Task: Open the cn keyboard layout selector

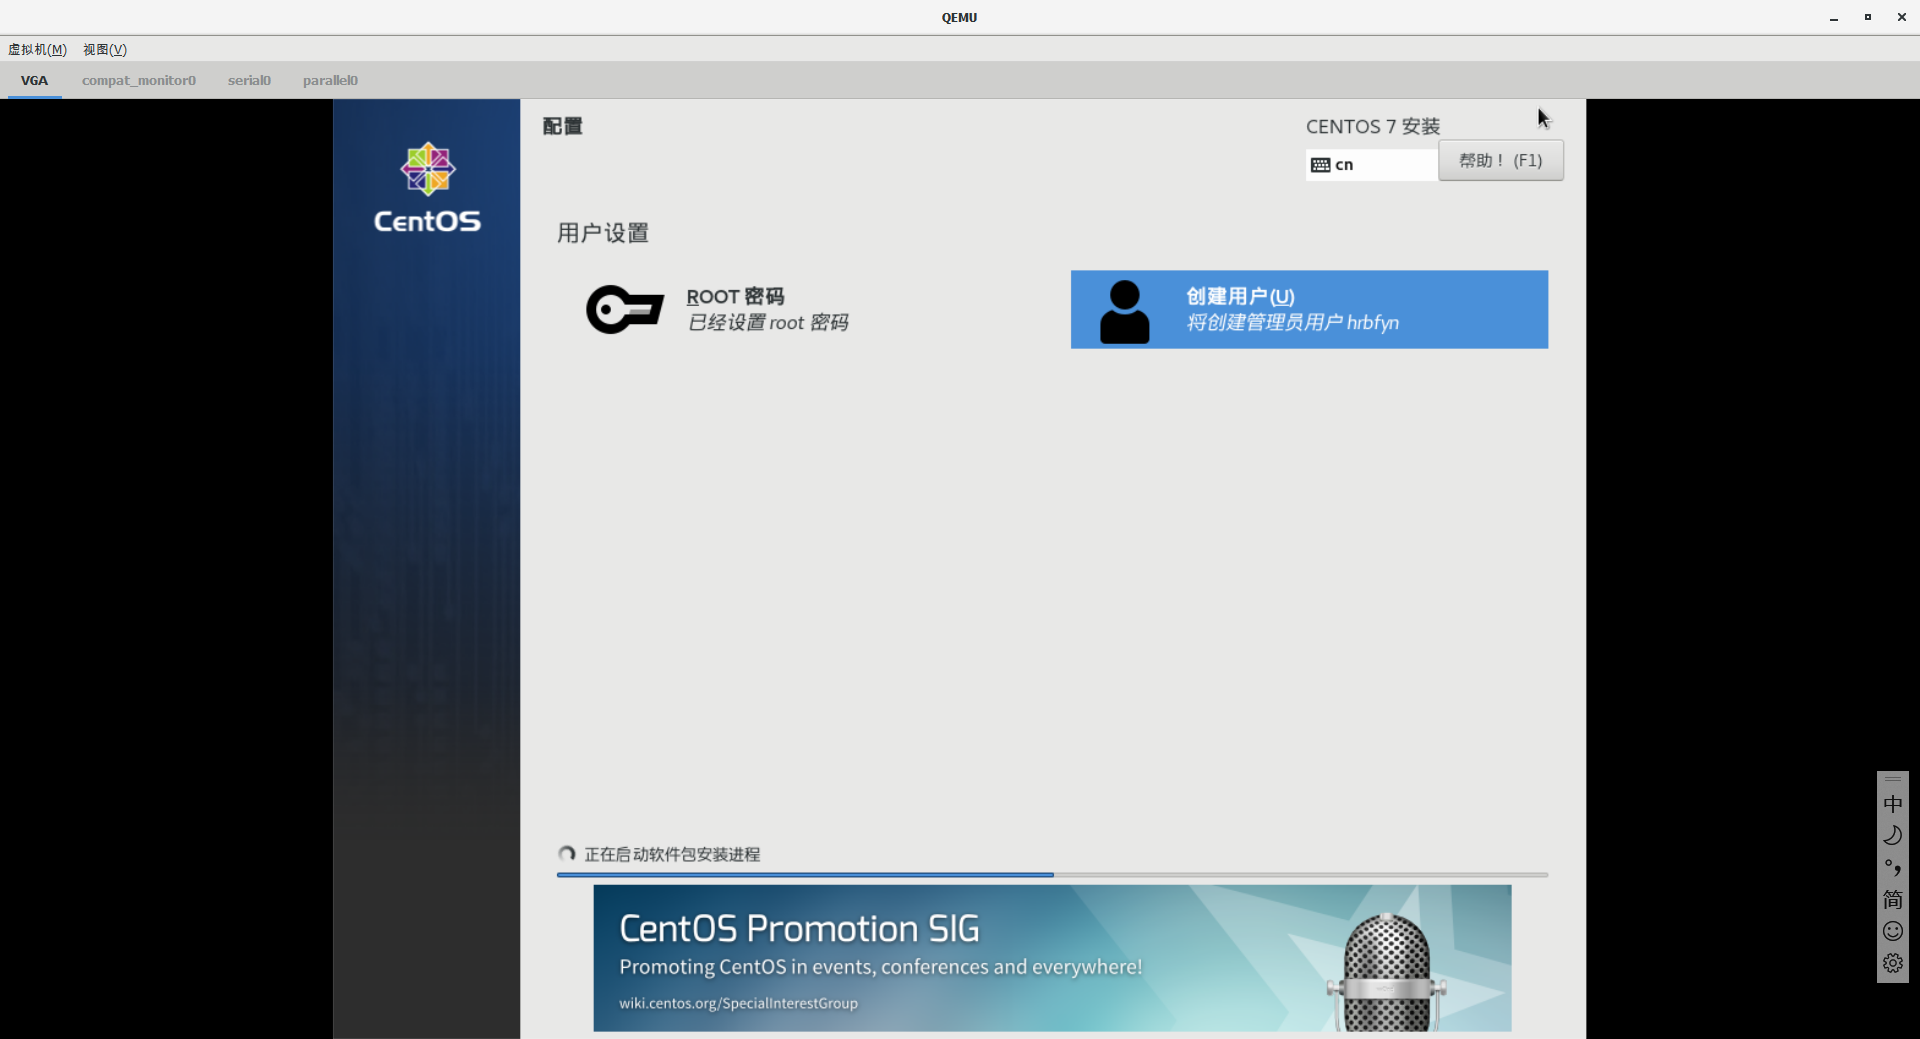Action: click(x=1370, y=163)
